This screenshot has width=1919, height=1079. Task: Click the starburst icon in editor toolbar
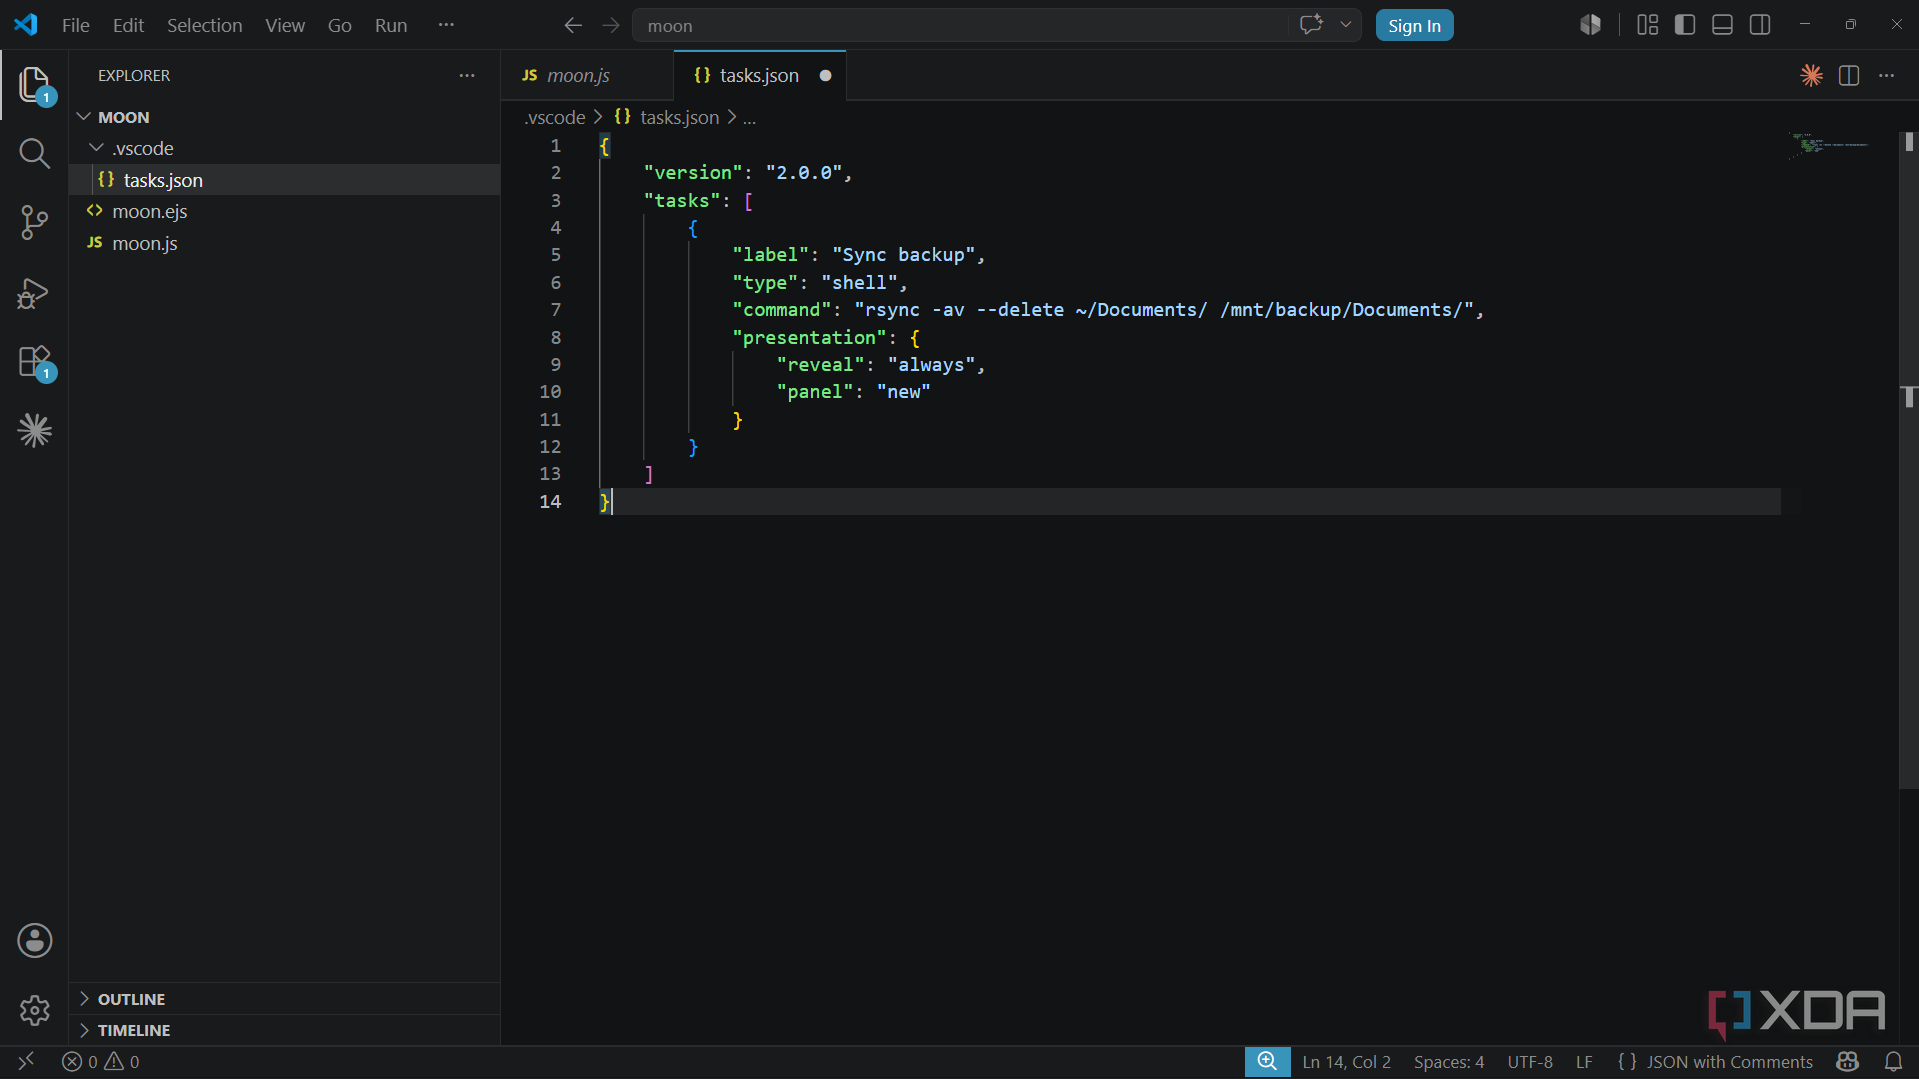coord(1811,76)
